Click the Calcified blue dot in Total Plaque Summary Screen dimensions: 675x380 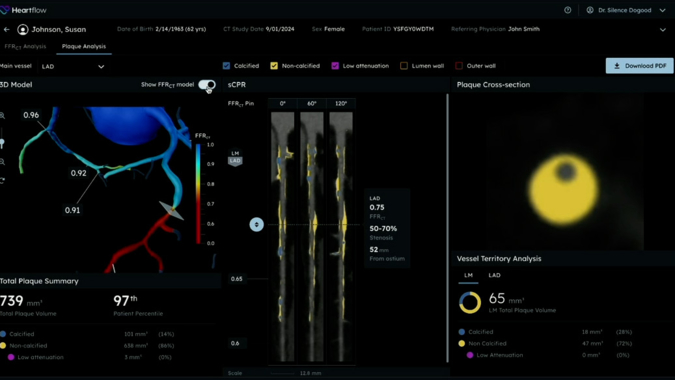pos(3,334)
